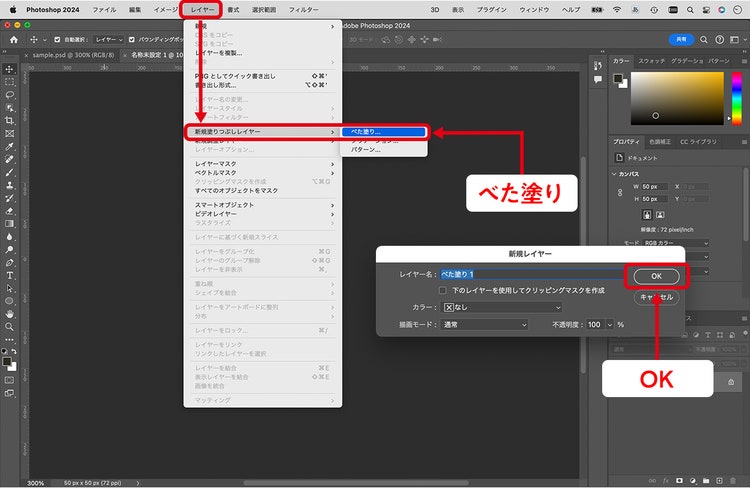Select the Path Selection tool

click(x=9, y=288)
